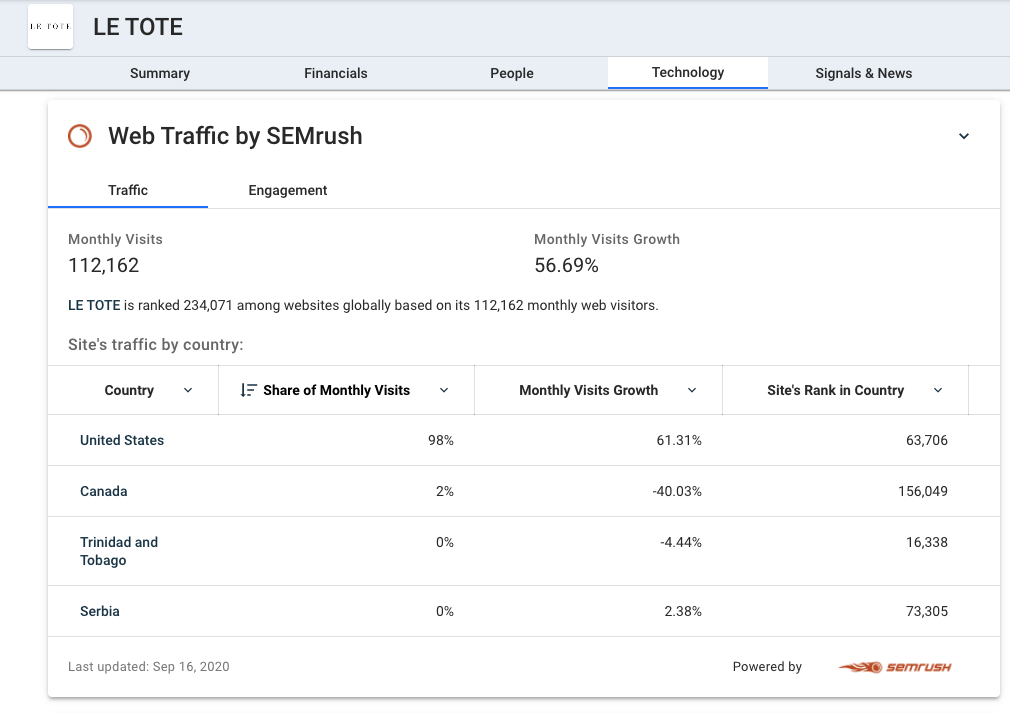This screenshot has height=713, width=1010.
Task: Open the Country column dropdown
Action: tap(188, 390)
